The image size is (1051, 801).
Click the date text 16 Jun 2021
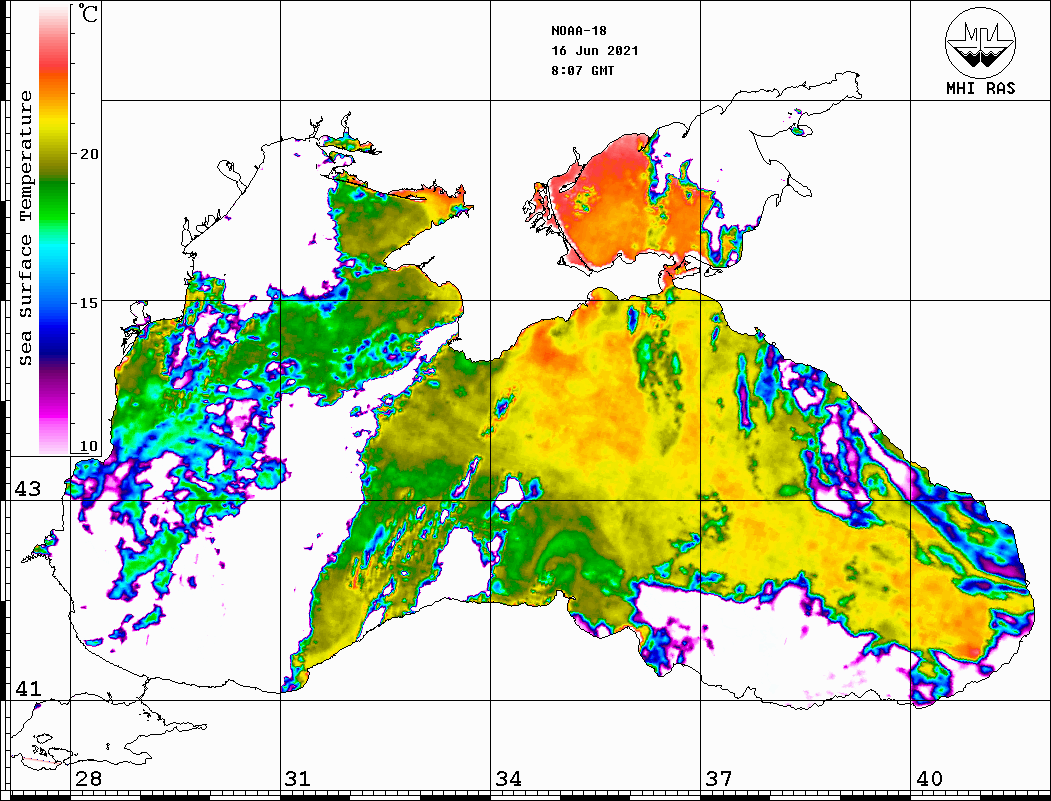[x=595, y=51]
